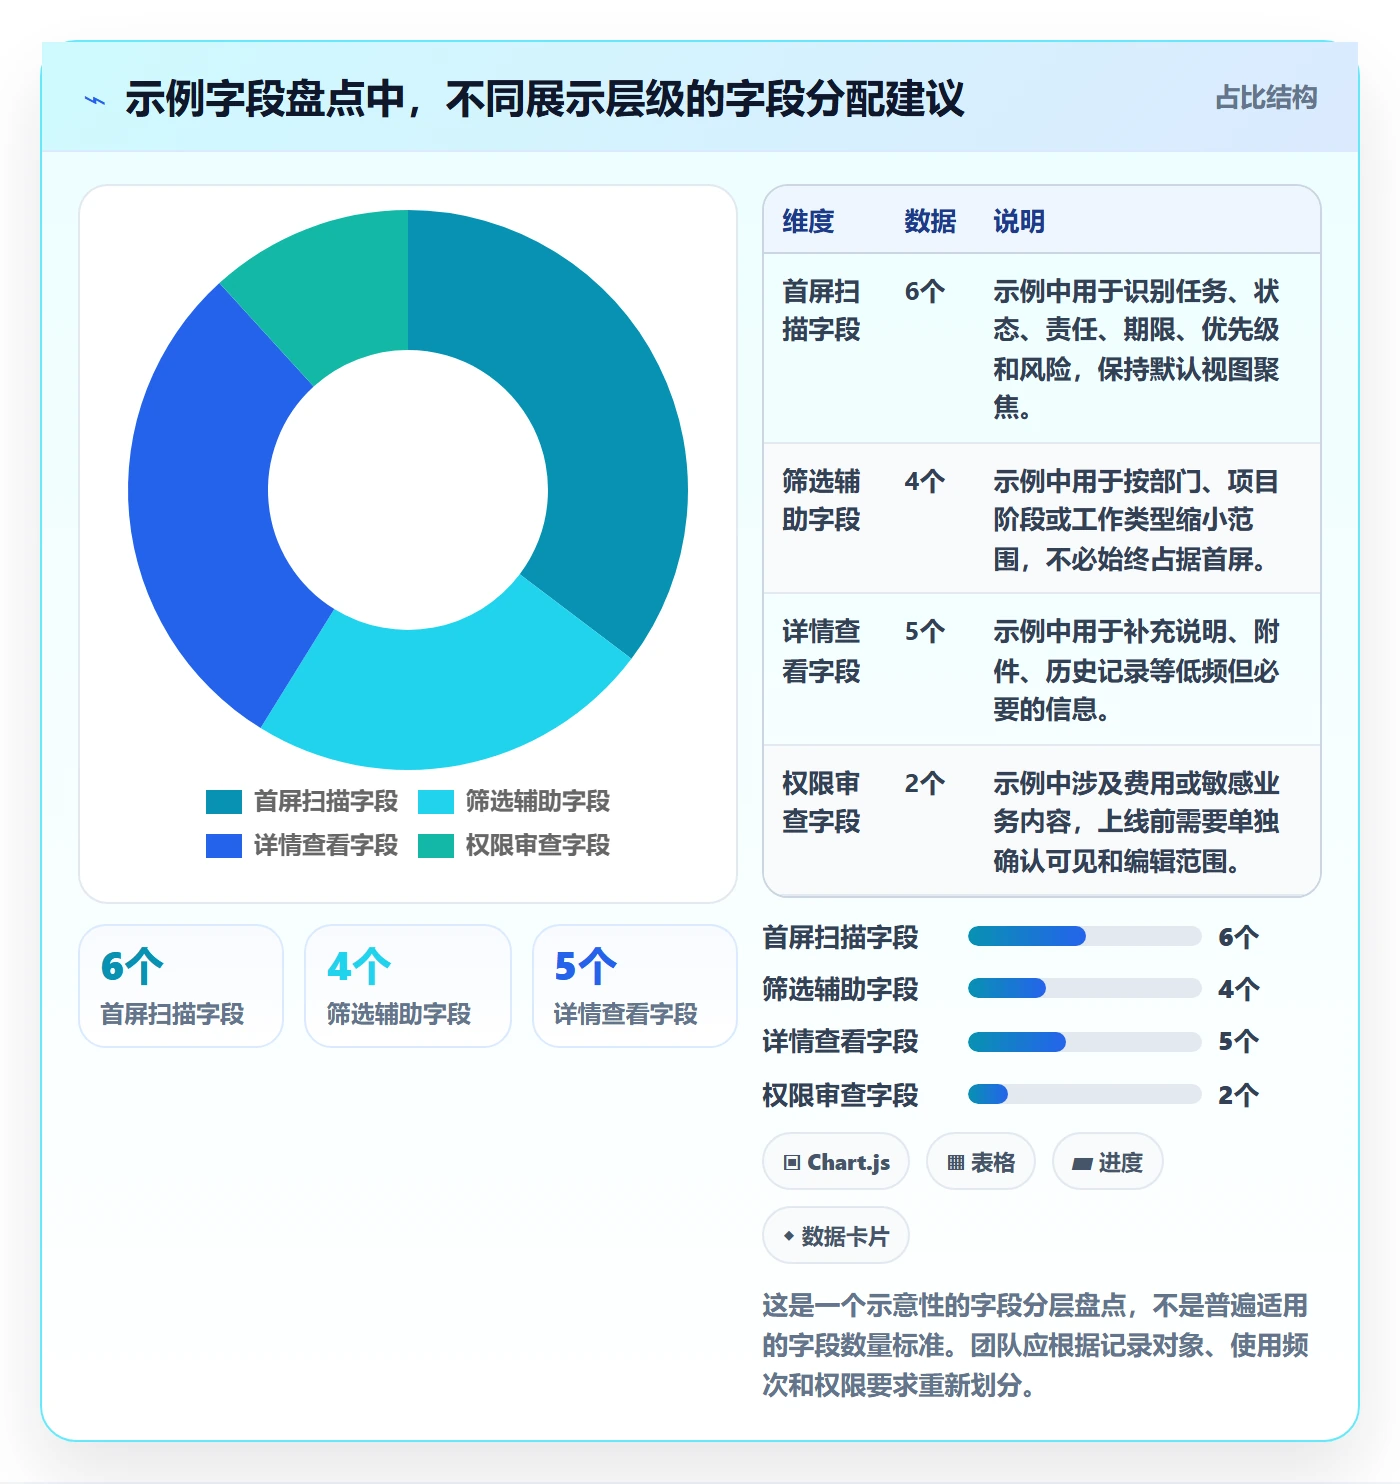Toggle the 权限审查字段 legend swatch
Viewport: 1400px width, 1484px height.
[x=436, y=845]
